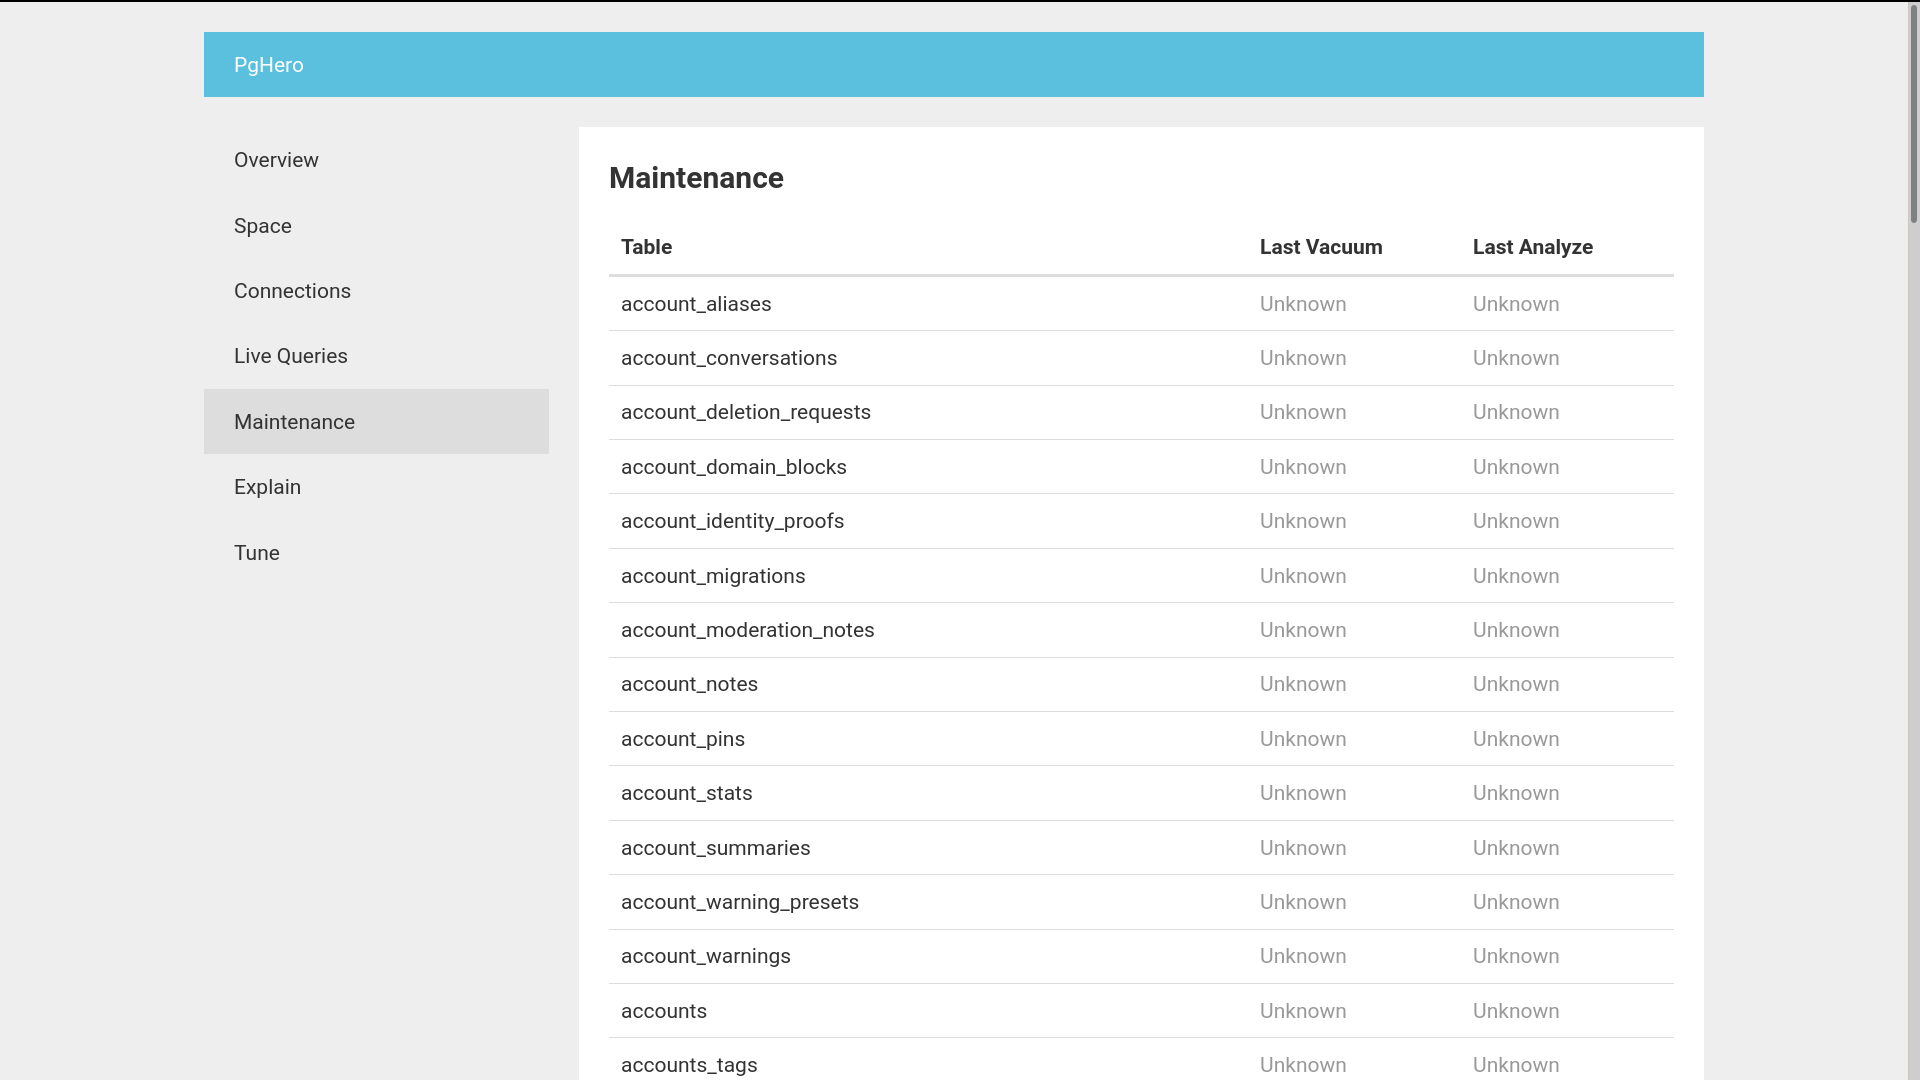Open the Overview page
Viewport: 1920px width, 1080px height.
coord(276,160)
